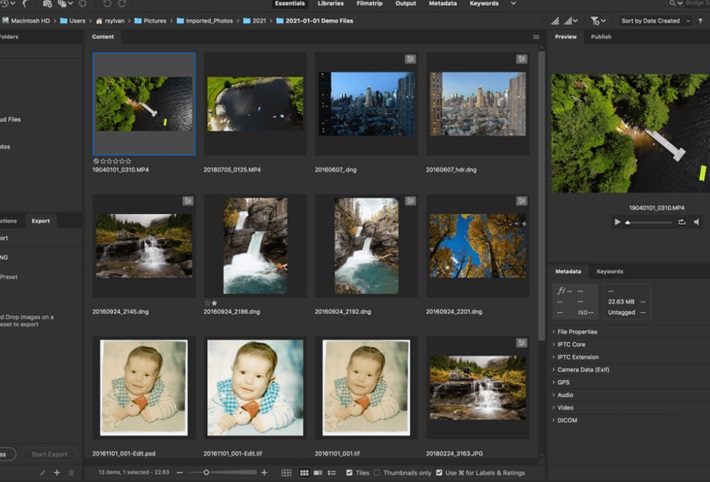The image size is (710, 482).
Task: Select the Metadata panel tab
Action: [568, 271]
